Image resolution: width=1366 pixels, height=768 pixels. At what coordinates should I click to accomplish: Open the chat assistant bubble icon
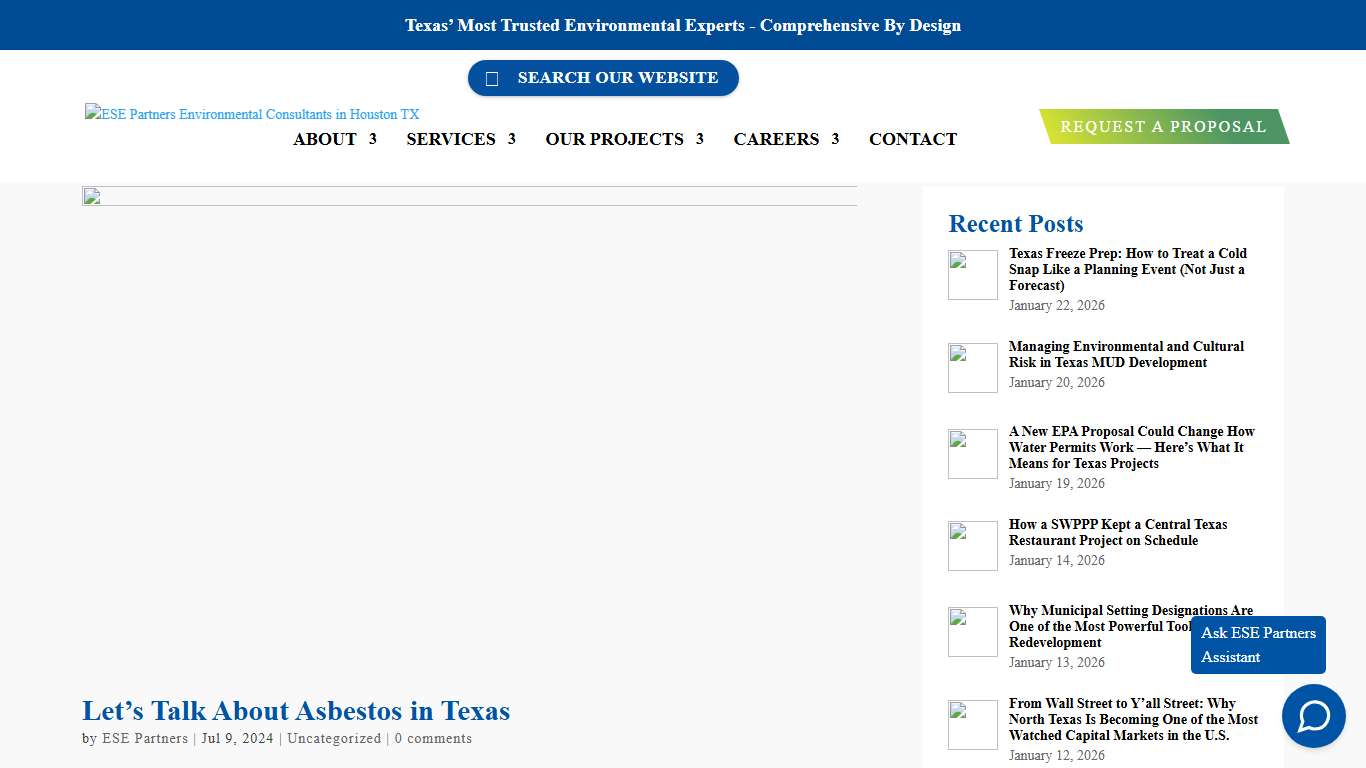pyautogui.click(x=1313, y=716)
